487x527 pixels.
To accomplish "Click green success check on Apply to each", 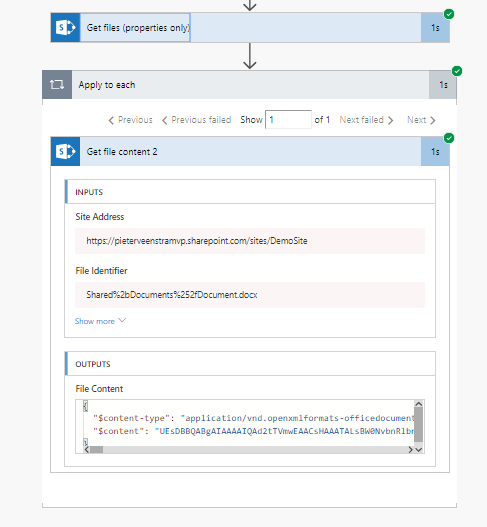I will [457, 71].
